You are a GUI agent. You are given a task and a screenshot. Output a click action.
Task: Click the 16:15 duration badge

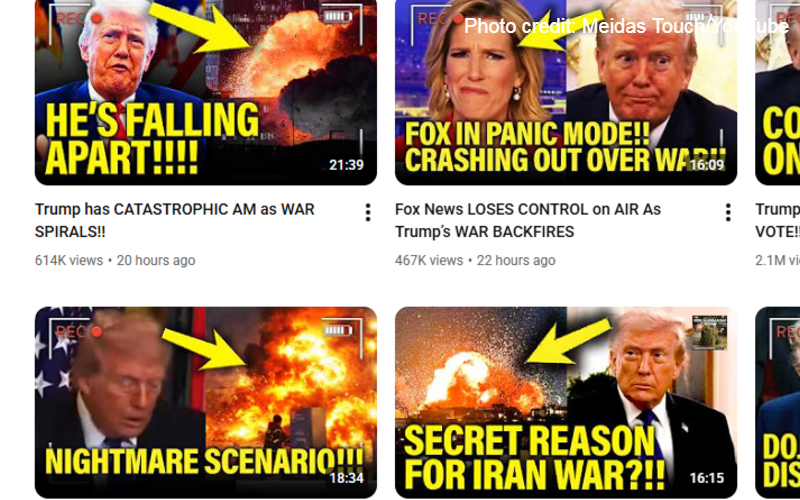pyautogui.click(x=707, y=478)
